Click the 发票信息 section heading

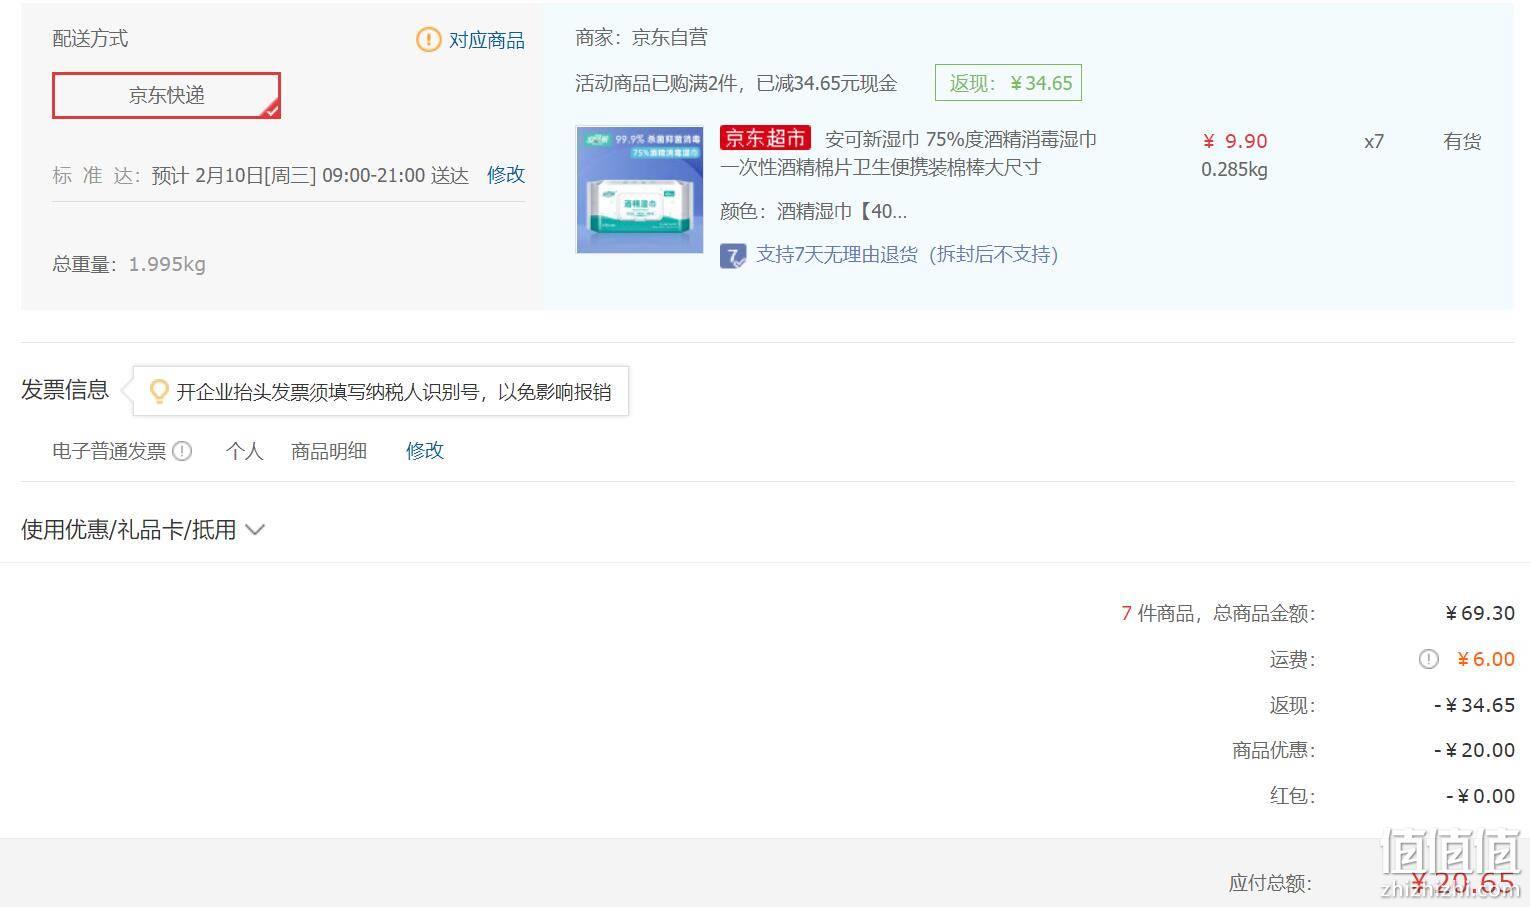(65, 390)
